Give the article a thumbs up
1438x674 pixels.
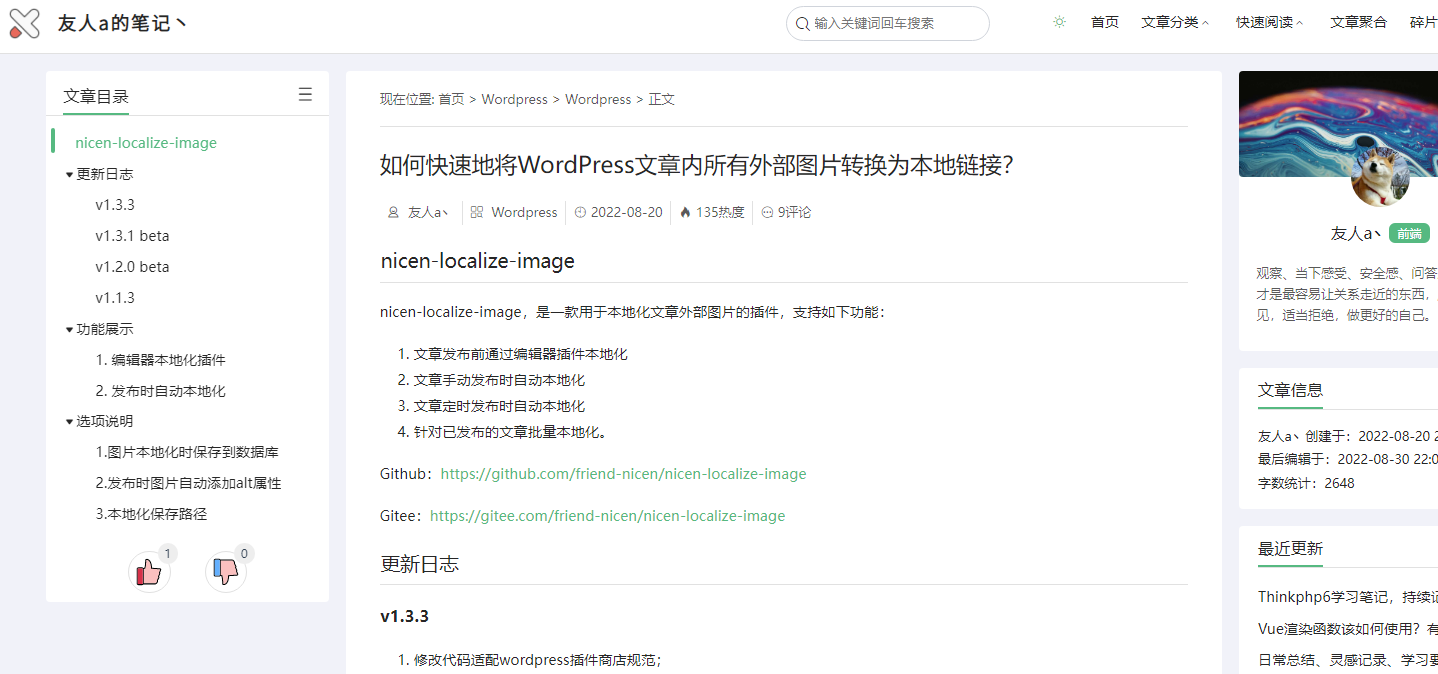[149, 570]
